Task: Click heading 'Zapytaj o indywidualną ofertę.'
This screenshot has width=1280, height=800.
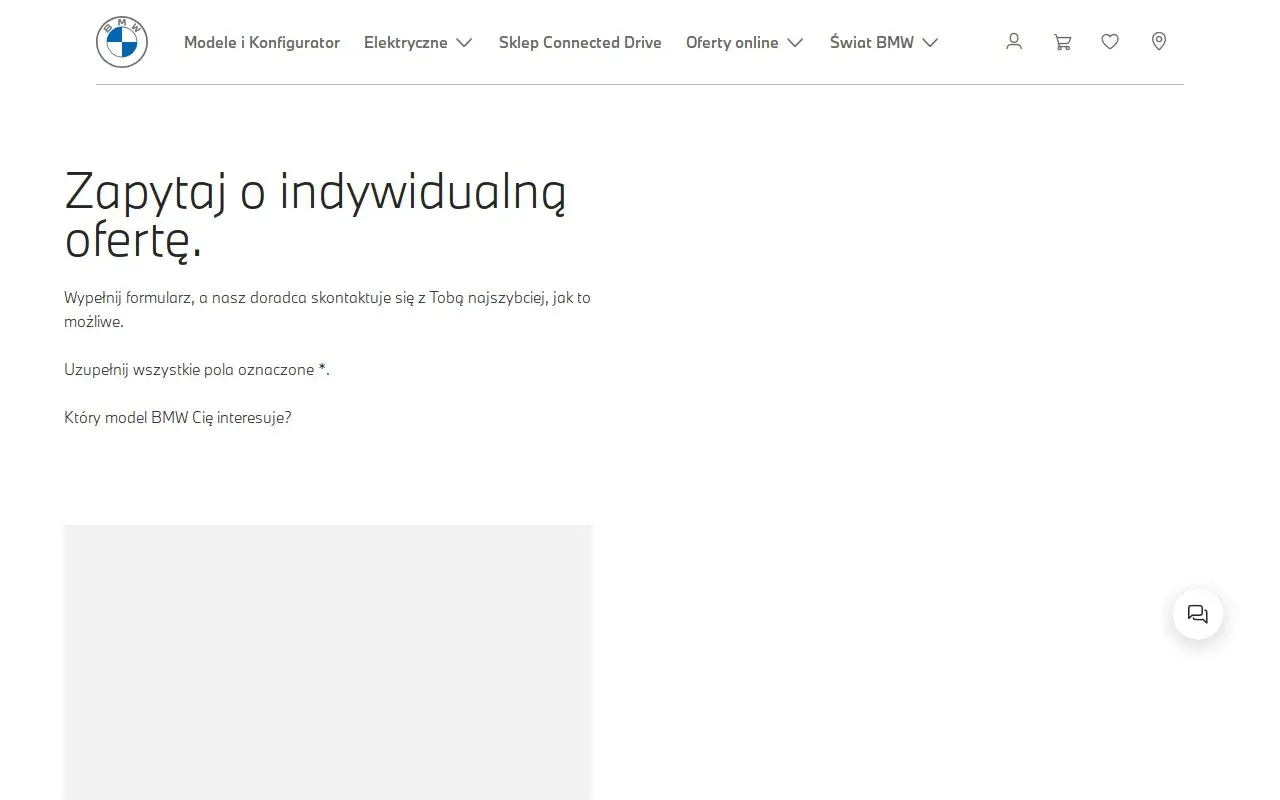Action: click(x=315, y=215)
